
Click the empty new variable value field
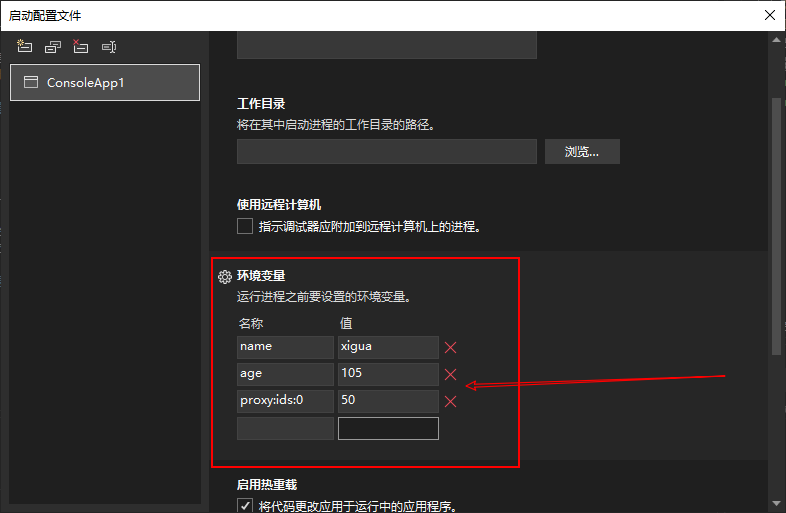coord(388,428)
